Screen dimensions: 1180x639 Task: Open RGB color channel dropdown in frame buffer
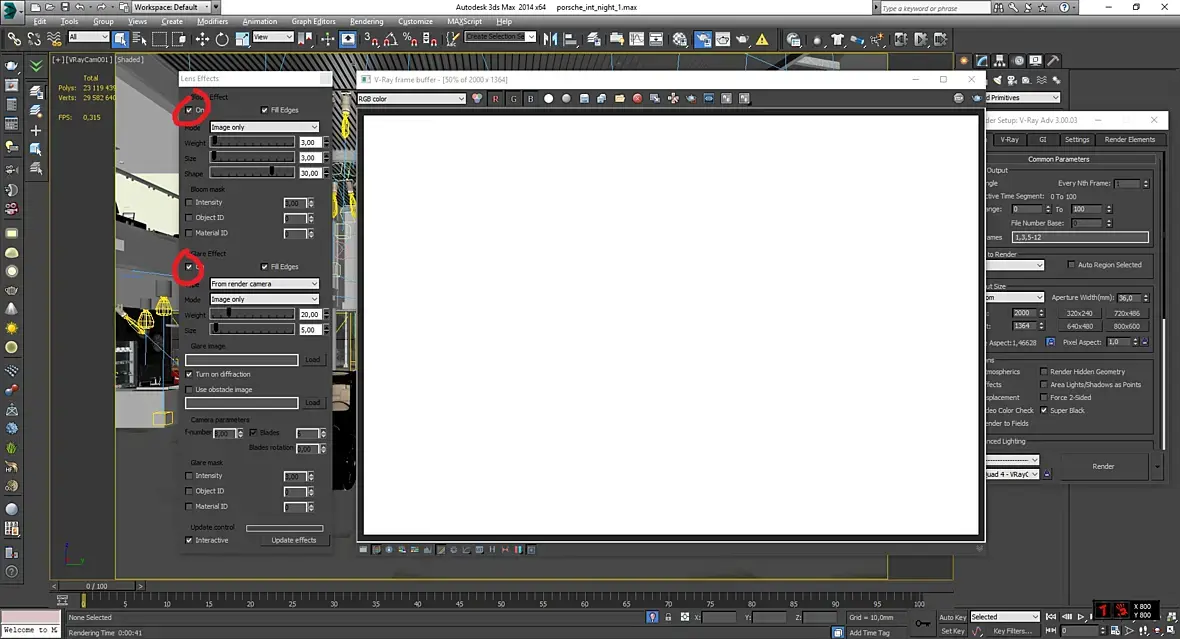412,99
